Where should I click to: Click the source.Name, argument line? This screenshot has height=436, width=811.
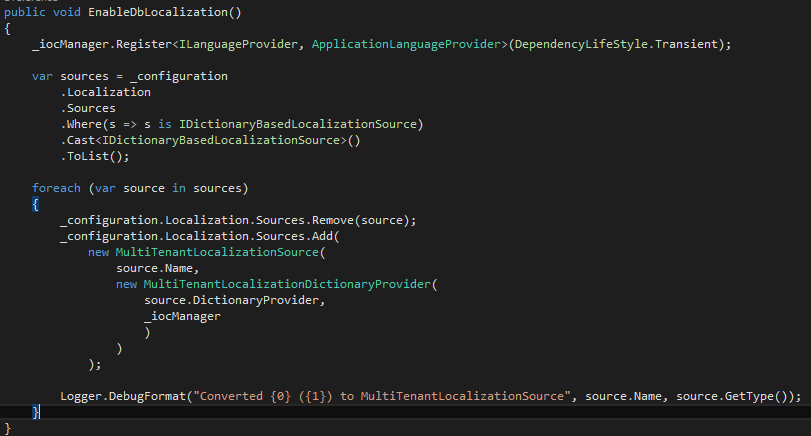click(x=158, y=268)
